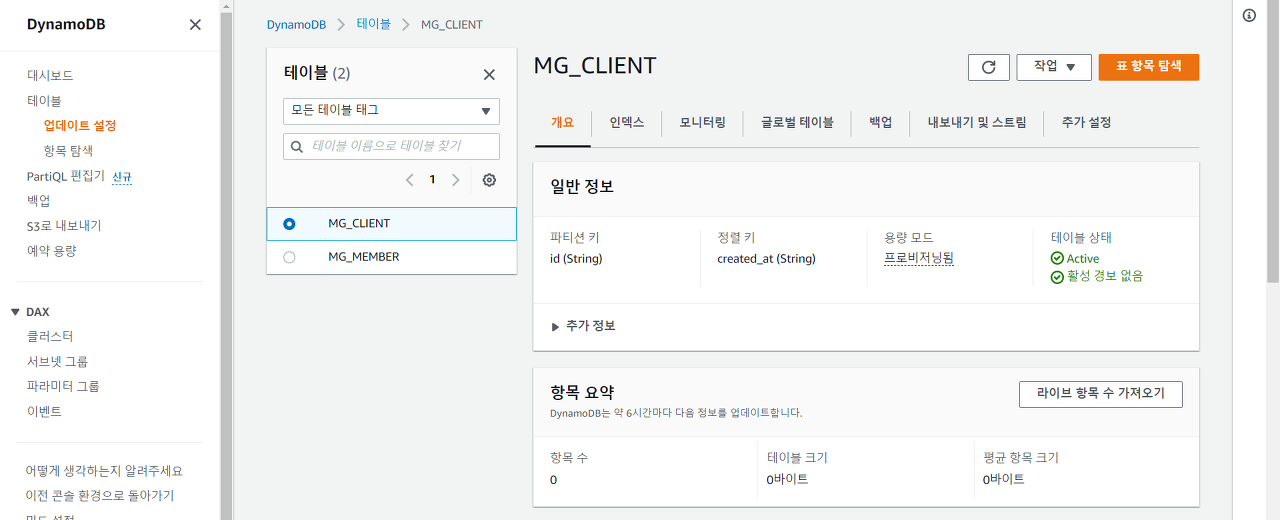Click the MG_CLIENT table row name

point(359,224)
